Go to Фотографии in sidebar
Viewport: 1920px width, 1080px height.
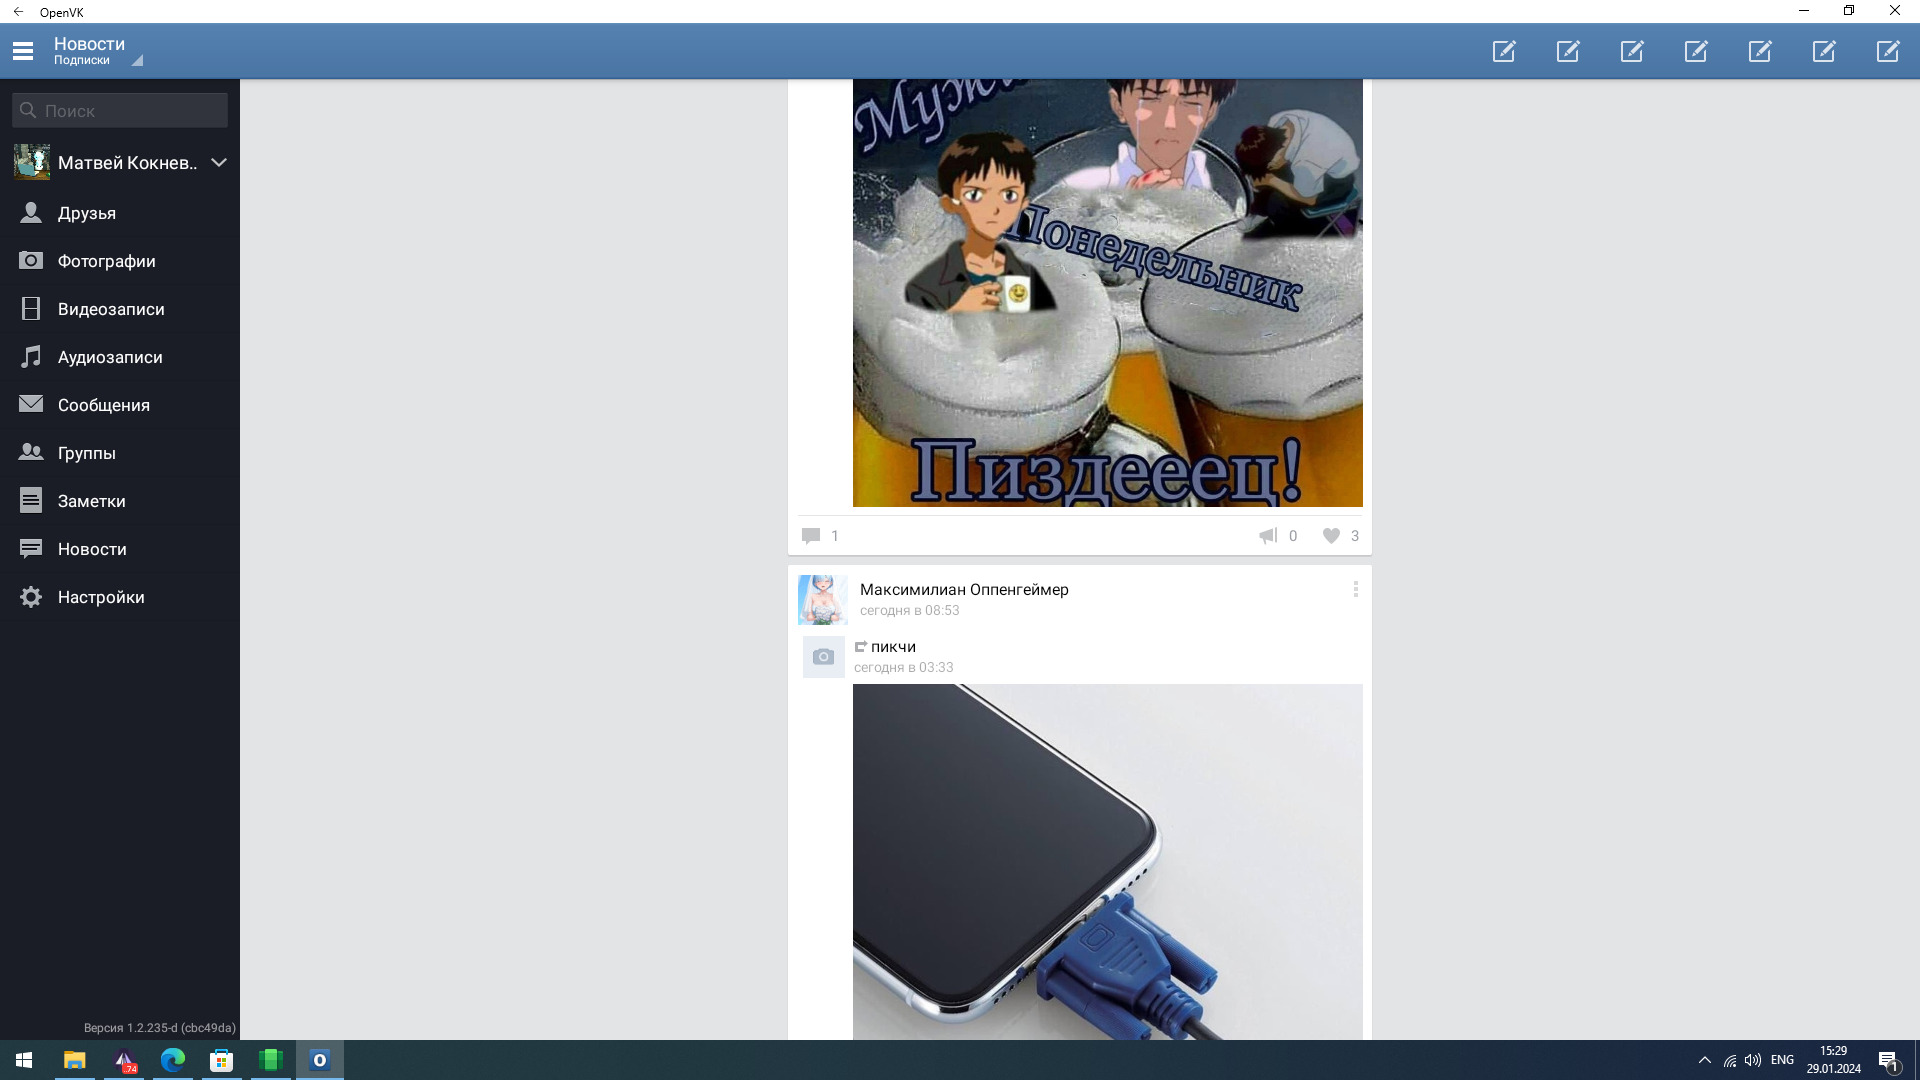(106, 261)
